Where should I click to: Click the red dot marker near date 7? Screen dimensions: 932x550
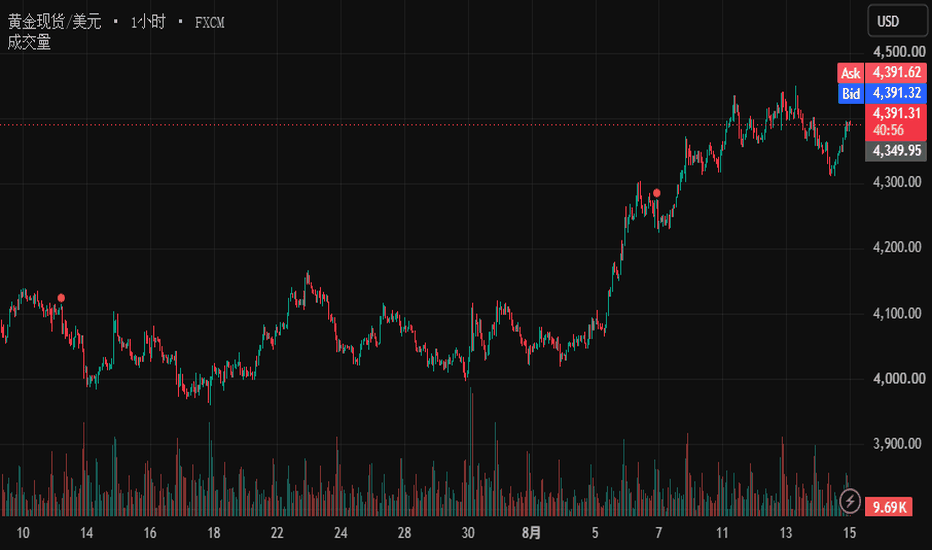point(657,193)
